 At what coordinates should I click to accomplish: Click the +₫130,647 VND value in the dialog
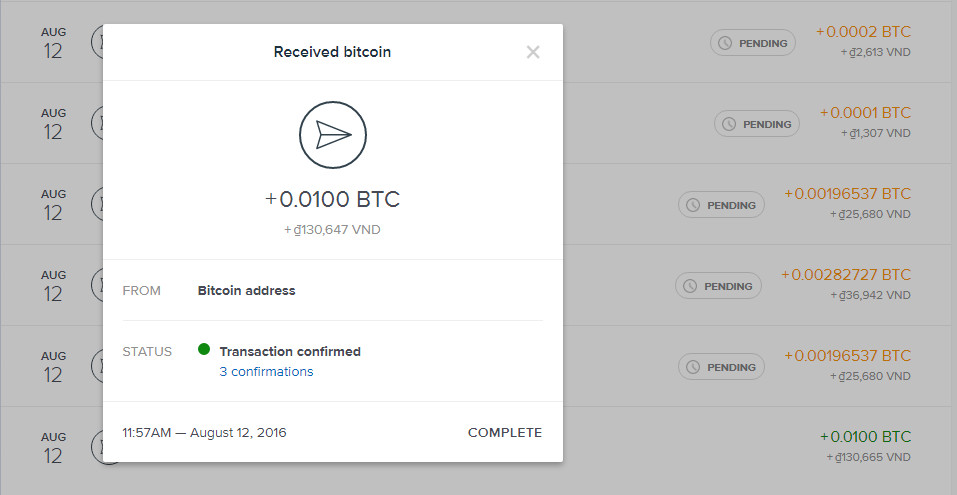(332, 230)
